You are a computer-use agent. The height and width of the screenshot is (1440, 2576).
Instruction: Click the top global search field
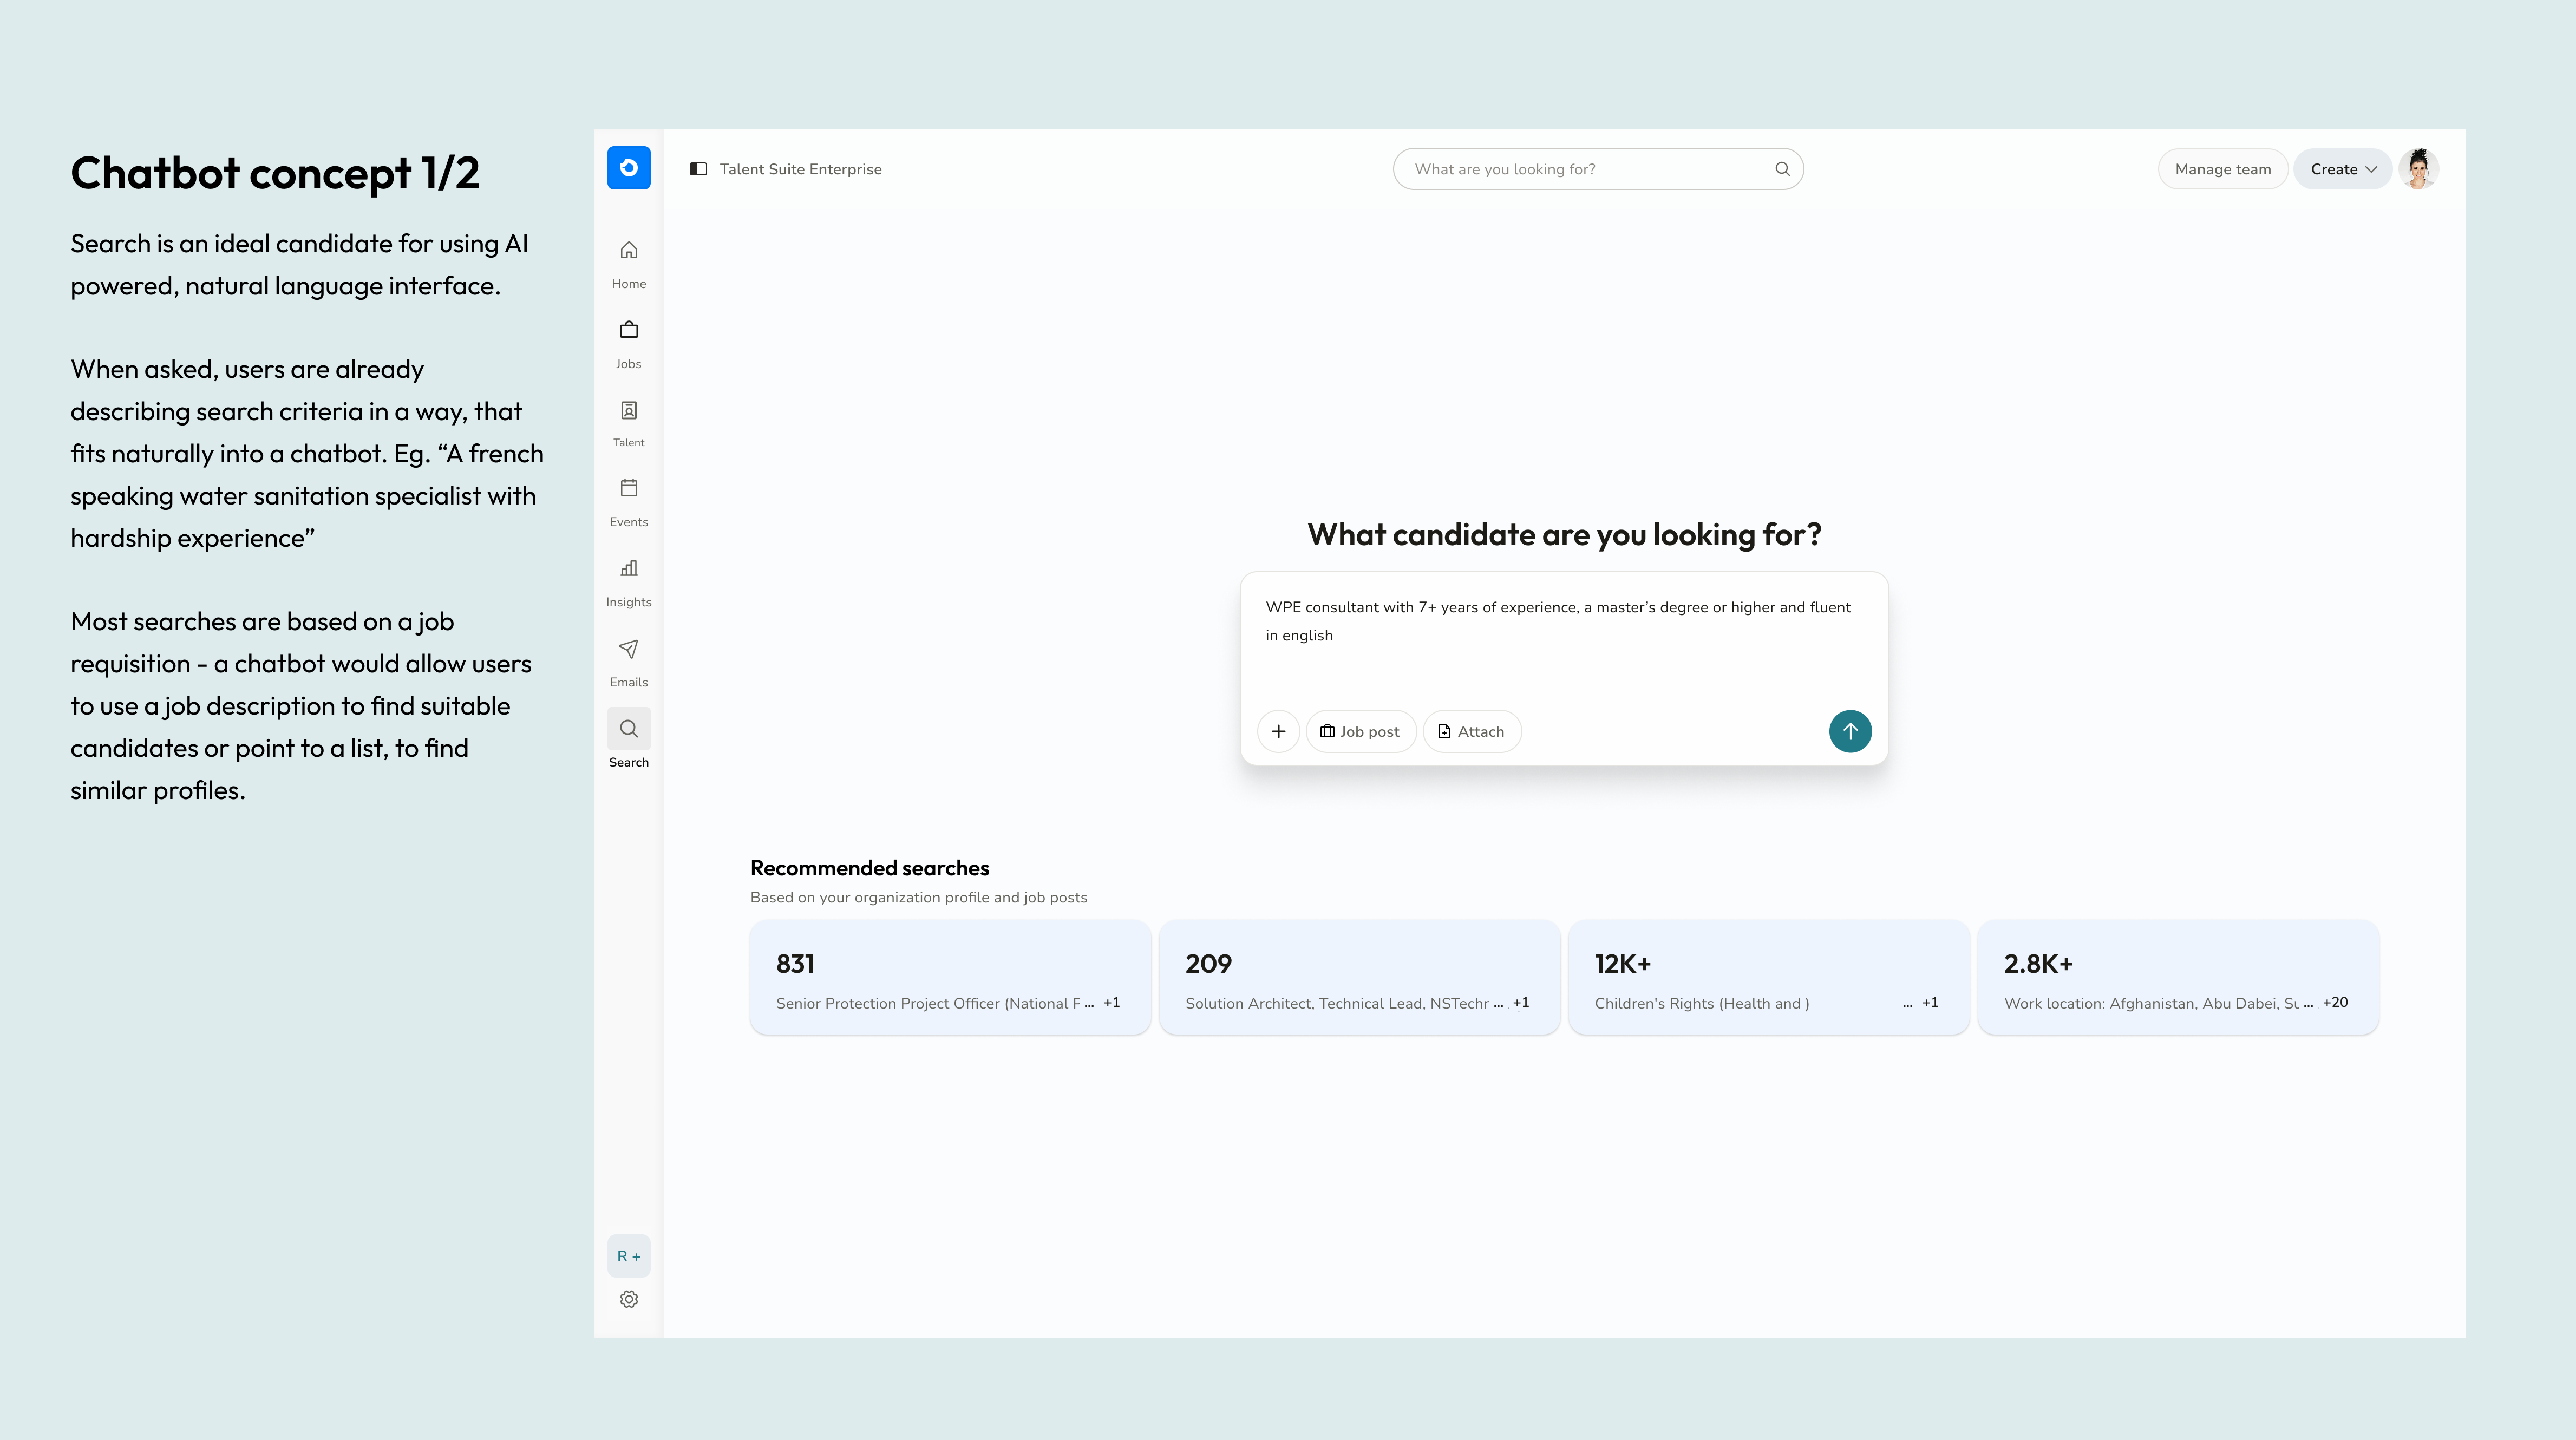(x=1590, y=169)
